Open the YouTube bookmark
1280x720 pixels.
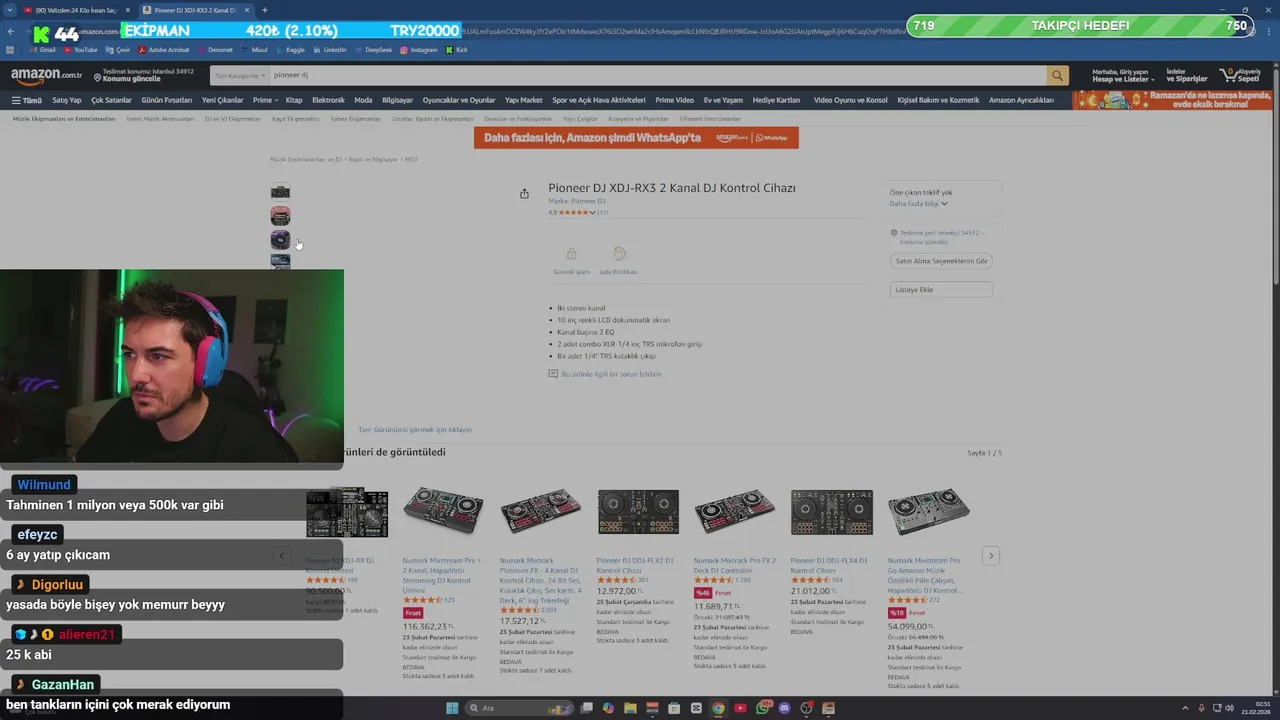(81, 49)
